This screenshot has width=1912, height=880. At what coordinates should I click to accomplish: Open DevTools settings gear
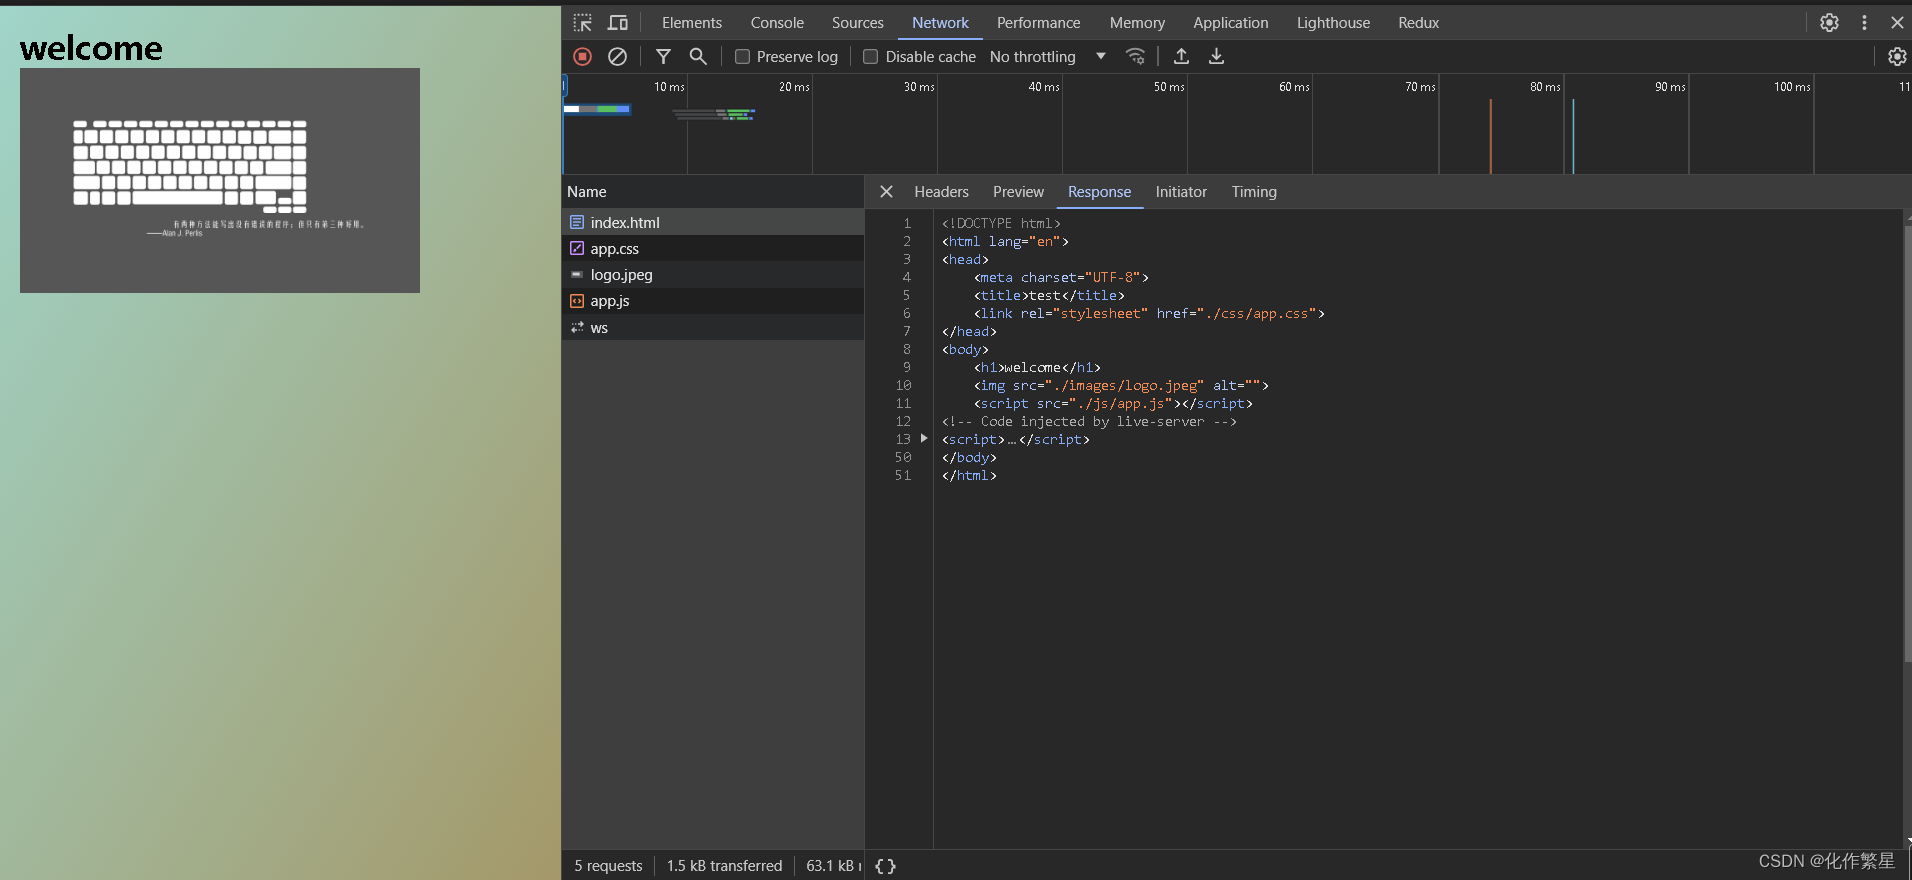(1829, 22)
